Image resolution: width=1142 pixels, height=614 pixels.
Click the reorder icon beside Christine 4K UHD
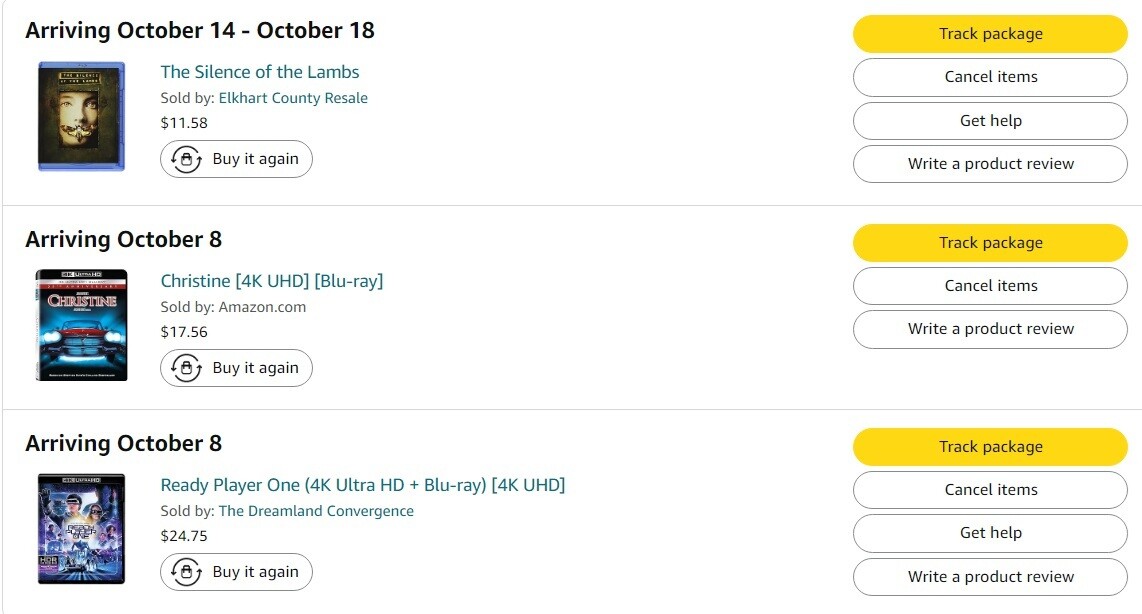pyautogui.click(x=187, y=368)
